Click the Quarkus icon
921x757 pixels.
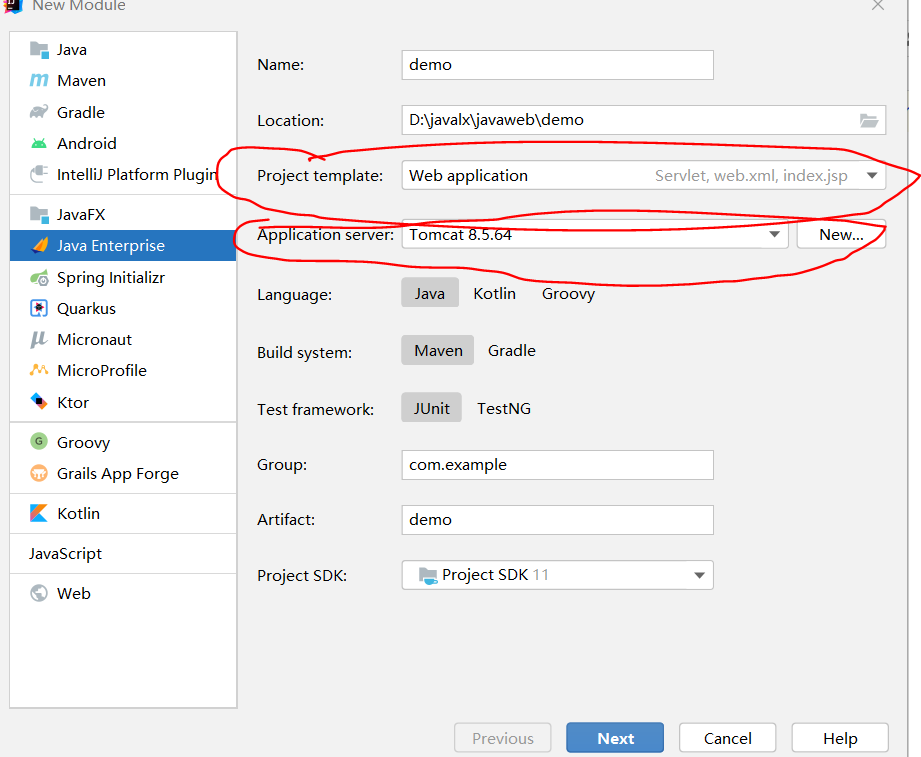pyautogui.click(x=39, y=308)
